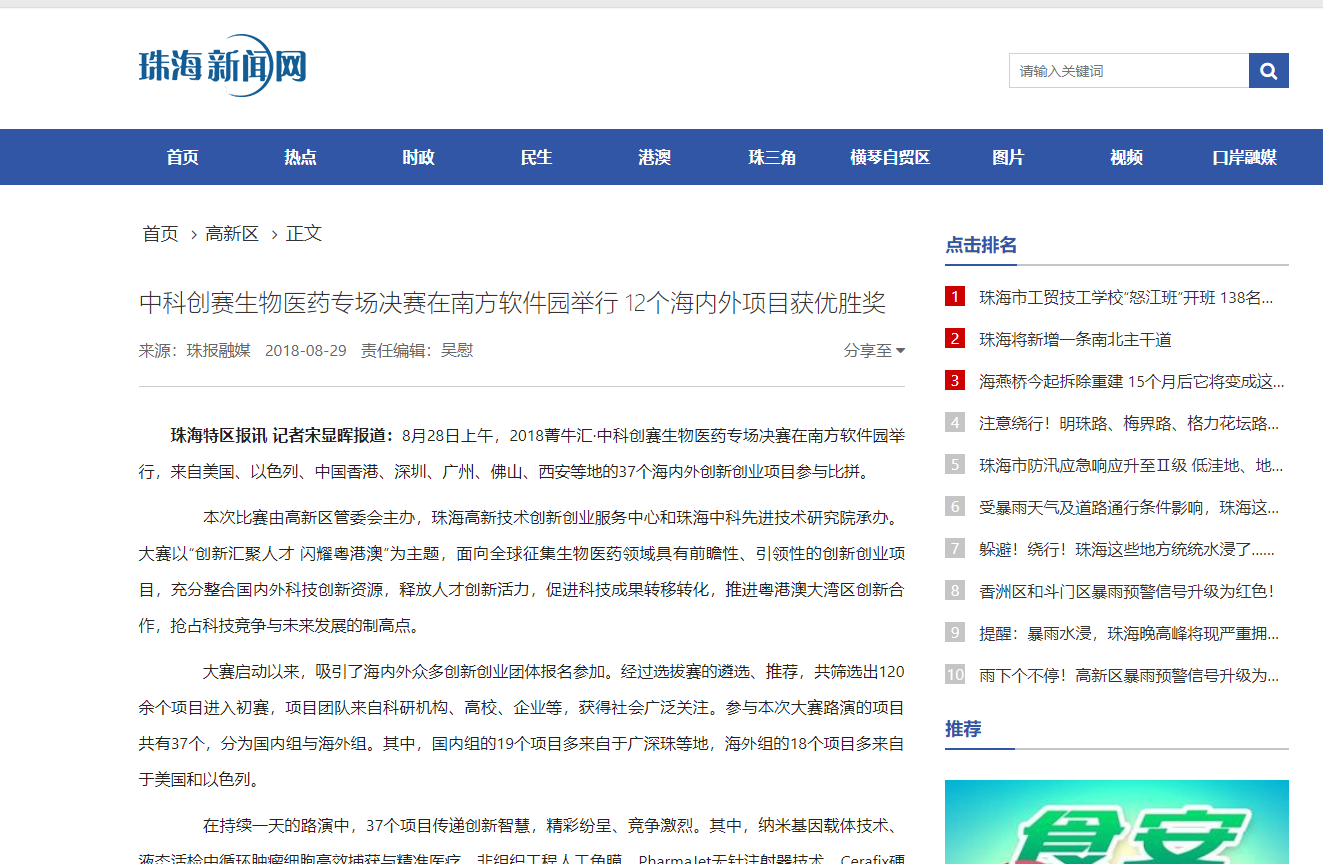Open ranked article 海燕桥今起拆除重建
This screenshot has height=864, width=1323.
click(1132, 381)
